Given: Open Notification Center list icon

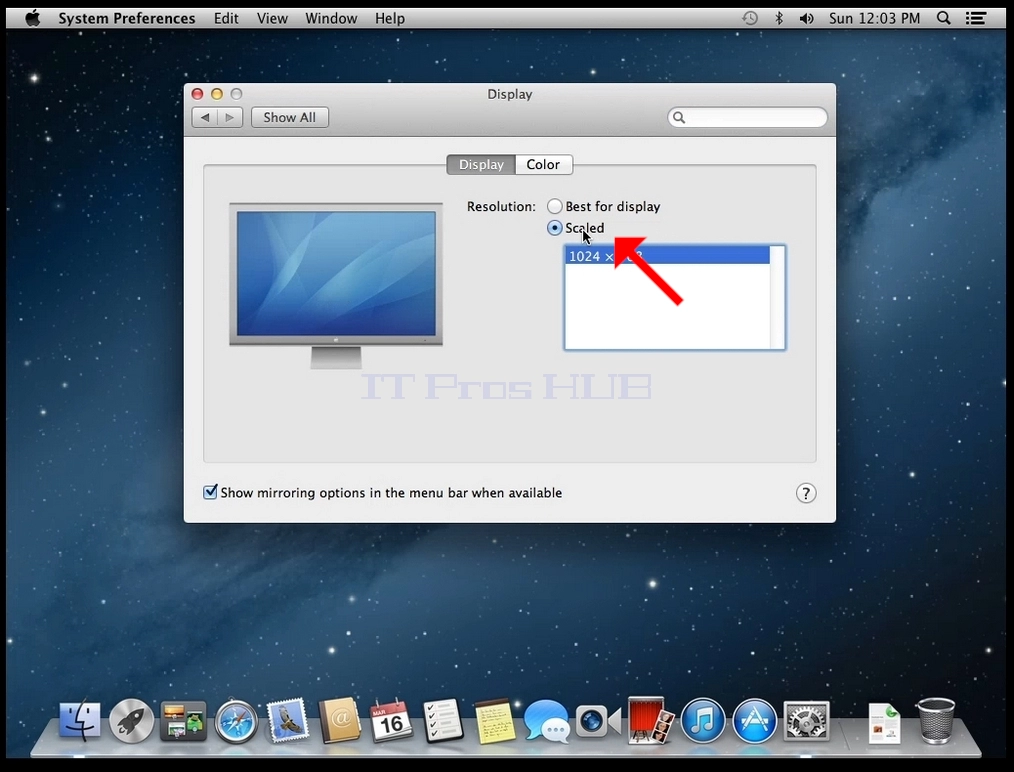Looking at the screenshot, I should 976,18.
